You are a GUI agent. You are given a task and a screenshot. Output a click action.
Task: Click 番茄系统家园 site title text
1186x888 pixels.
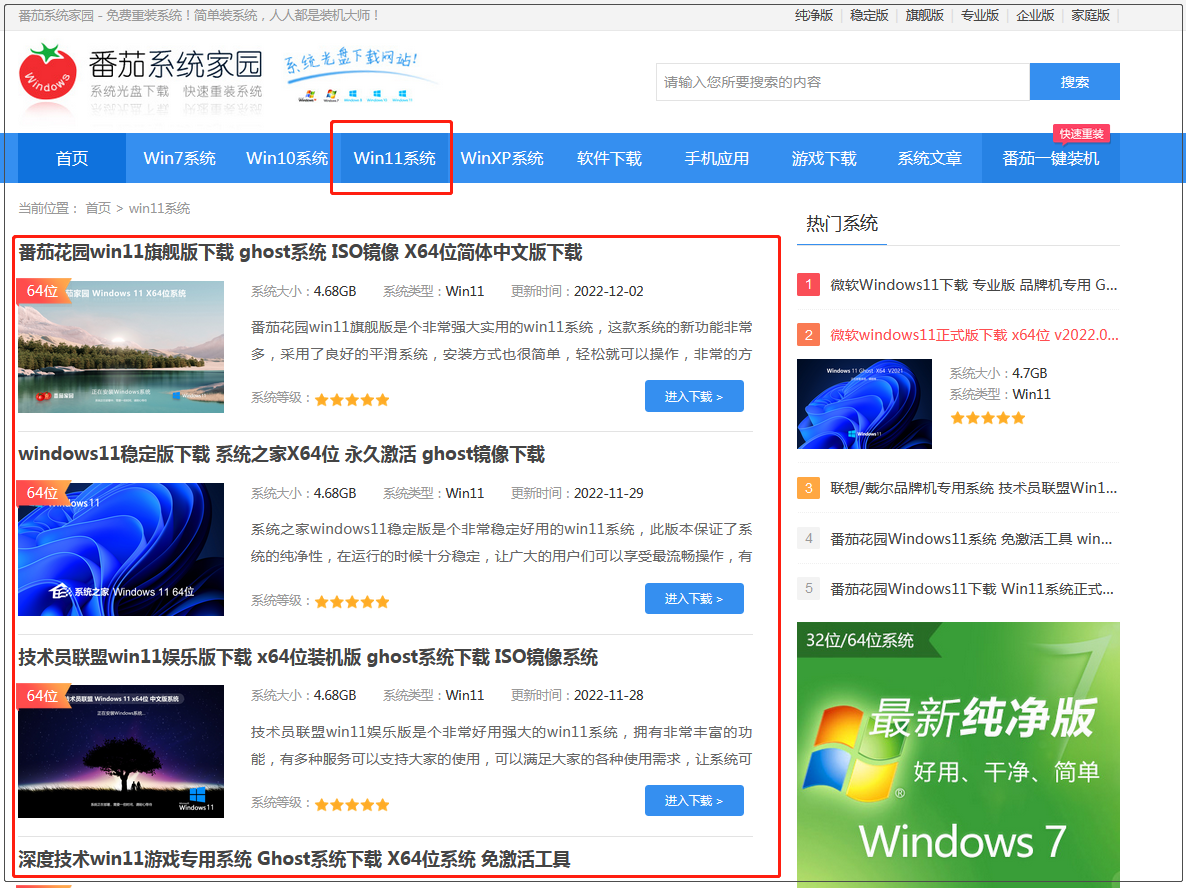point(175,64)
